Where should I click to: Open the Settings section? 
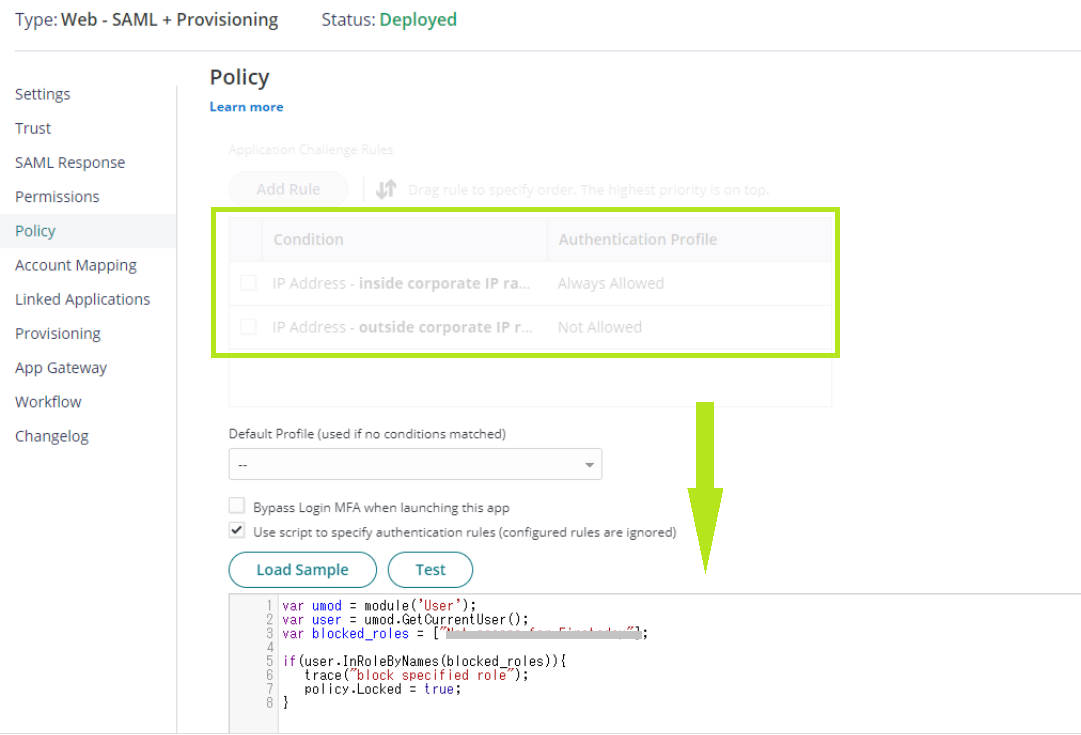[43, 94]
